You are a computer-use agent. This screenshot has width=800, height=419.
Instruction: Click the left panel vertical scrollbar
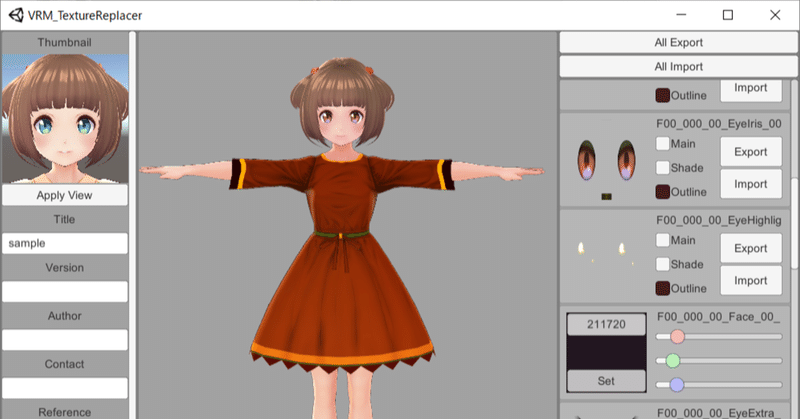coord(132,225)
